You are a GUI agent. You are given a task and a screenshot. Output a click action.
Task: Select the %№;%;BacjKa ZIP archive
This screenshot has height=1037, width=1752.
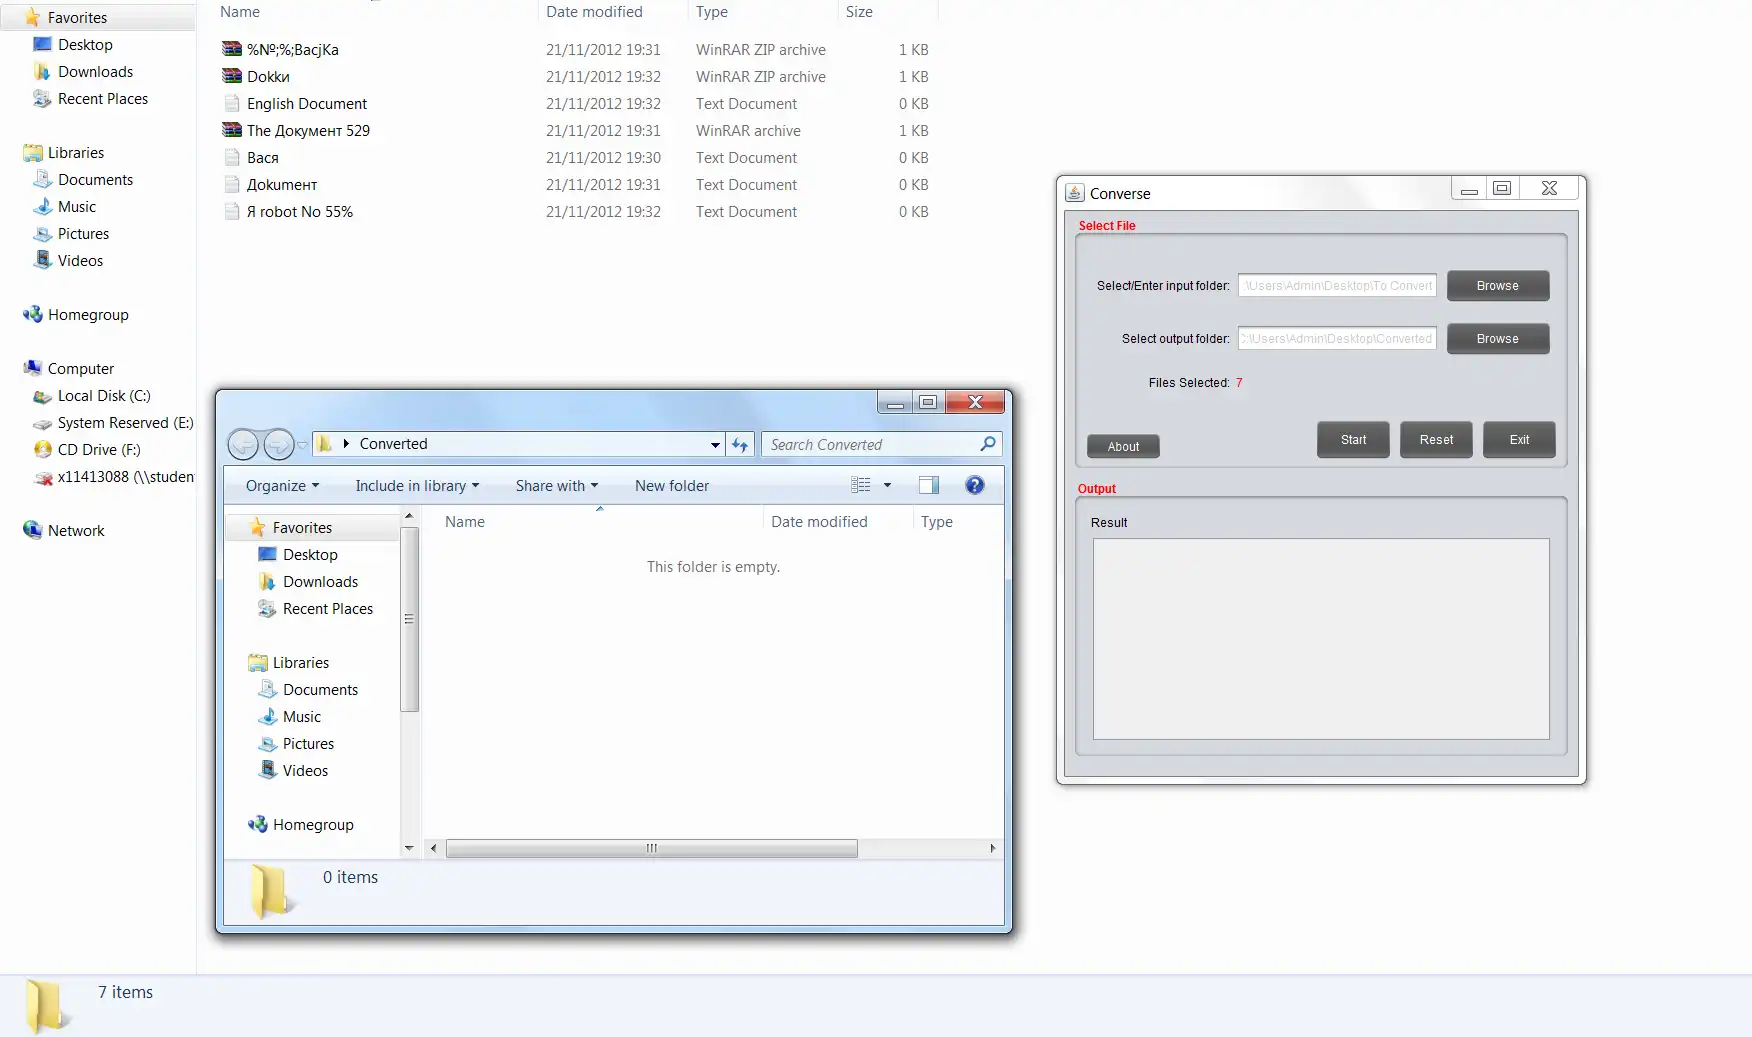click(x=293, y=50)
